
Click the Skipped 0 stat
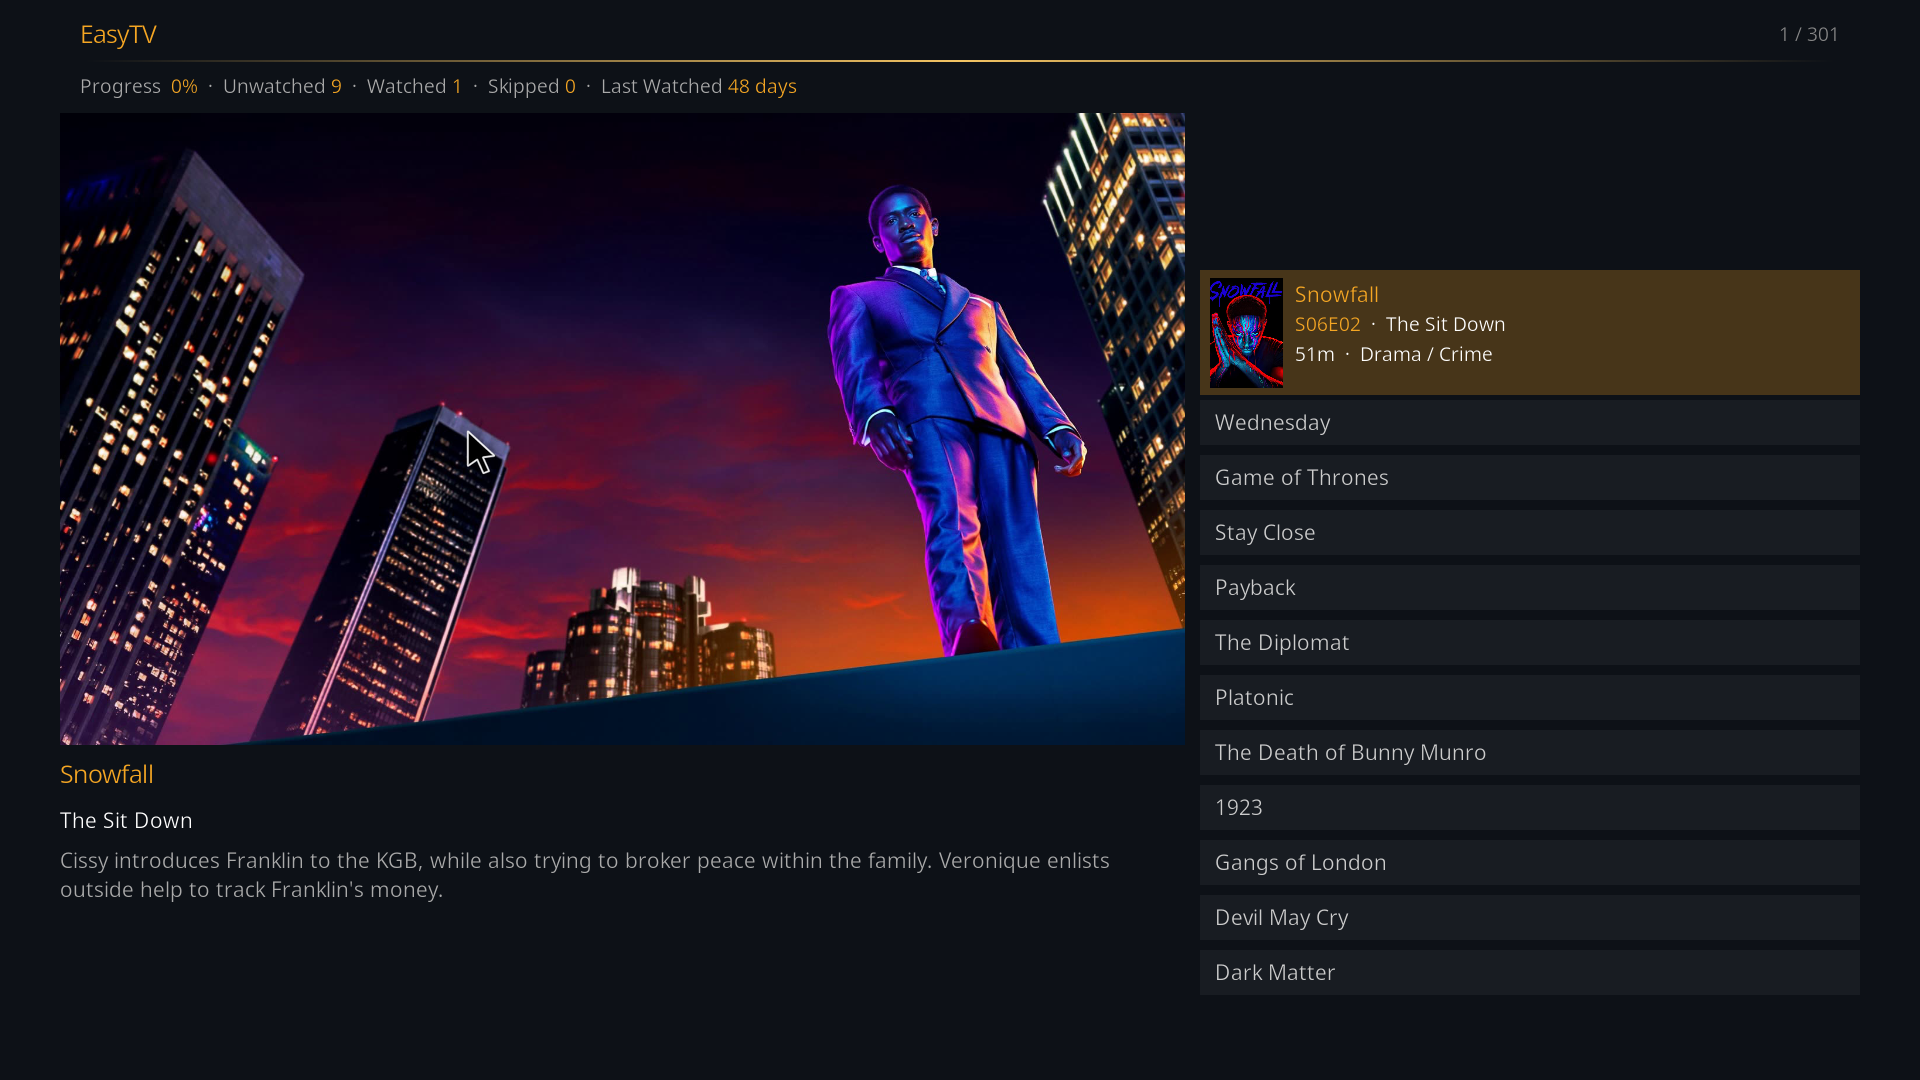[532, 87]
